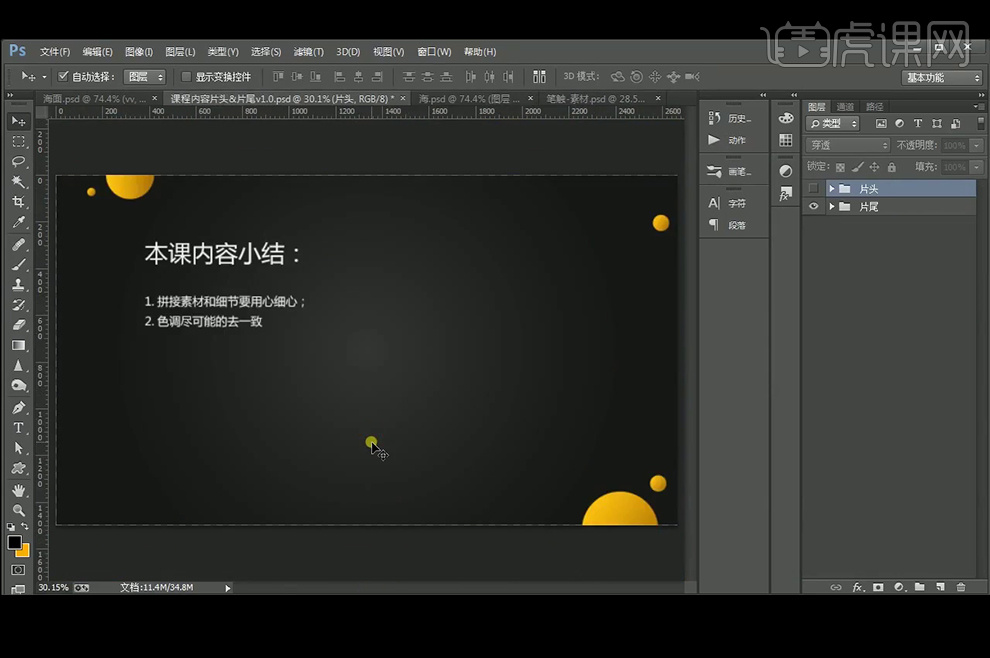The width and height of the screenshot is (990, 658).
Task: Open the Paragraph panel icon
Action: pyautogui.click(x=714, y=225)
